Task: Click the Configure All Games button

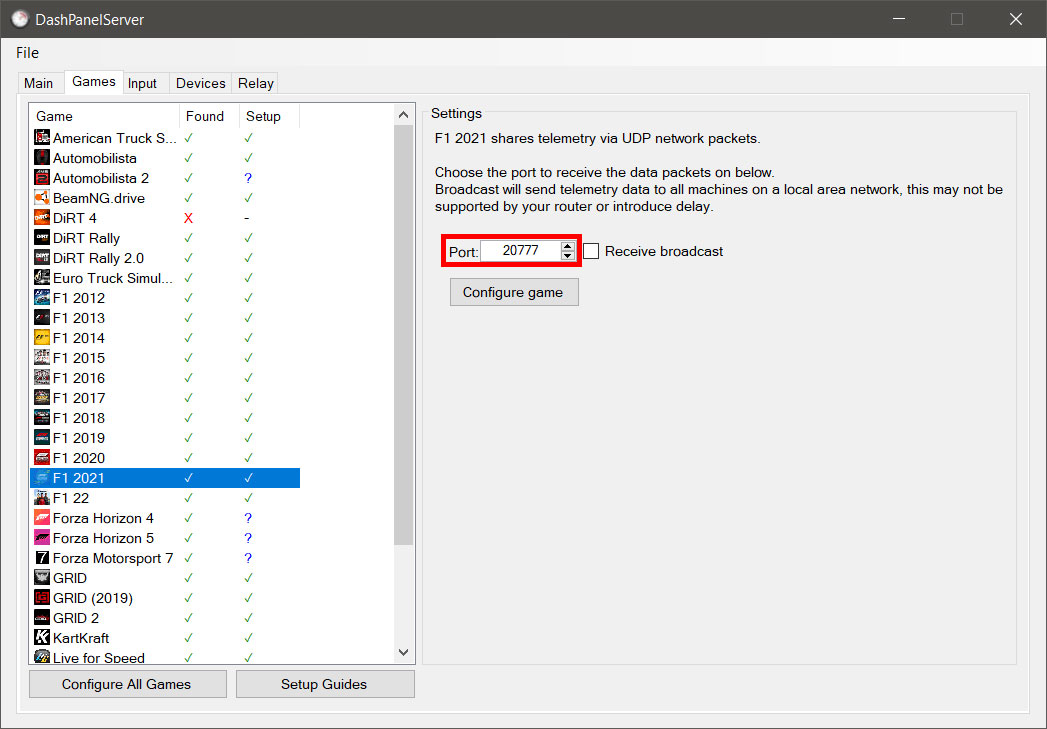Action: click(x=127, y=684)
